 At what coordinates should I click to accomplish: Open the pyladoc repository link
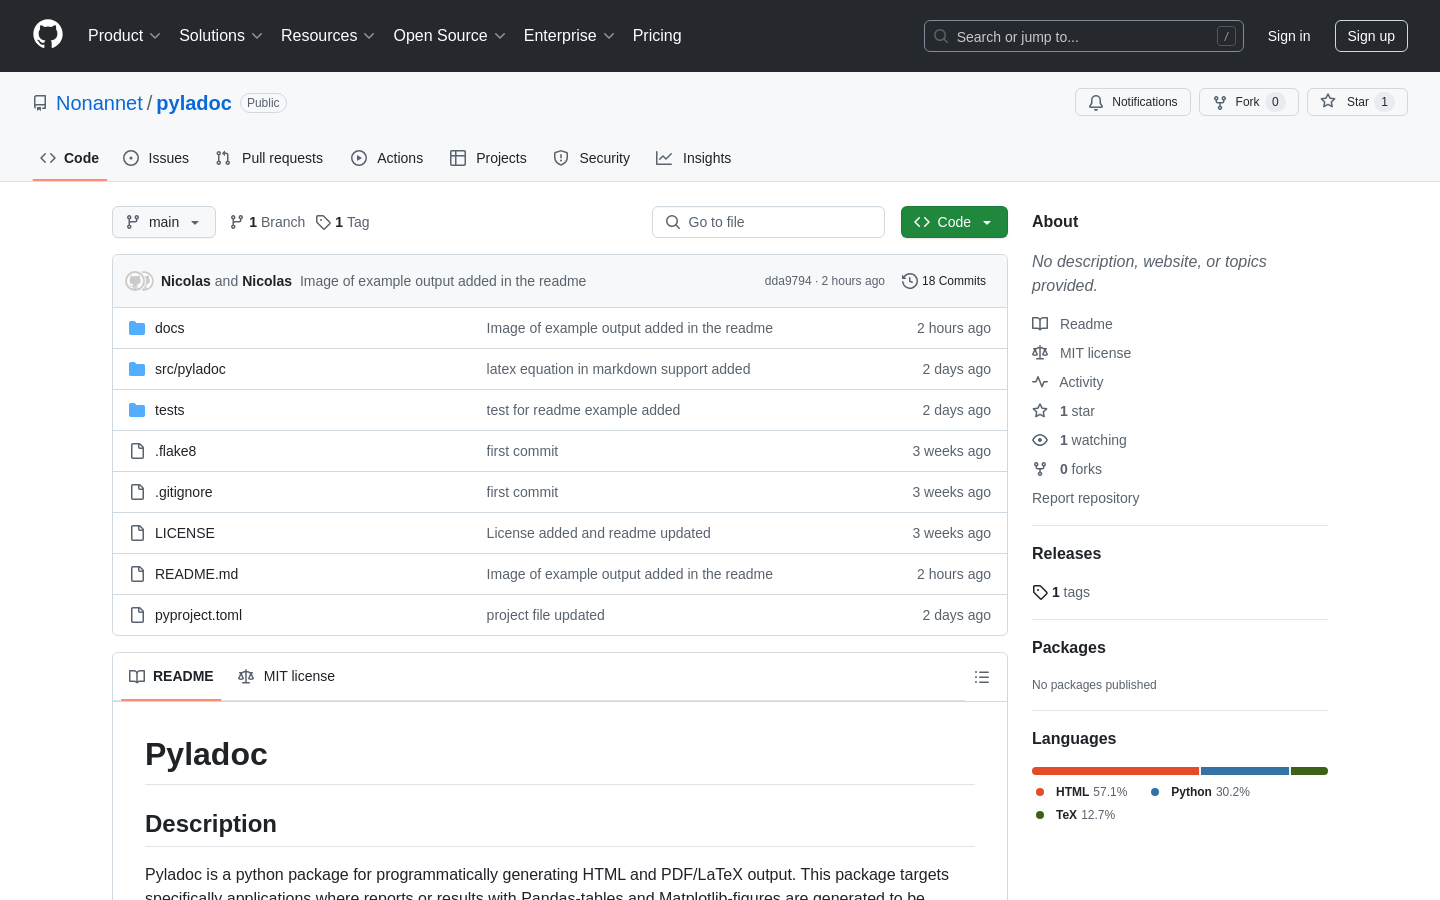194,103
